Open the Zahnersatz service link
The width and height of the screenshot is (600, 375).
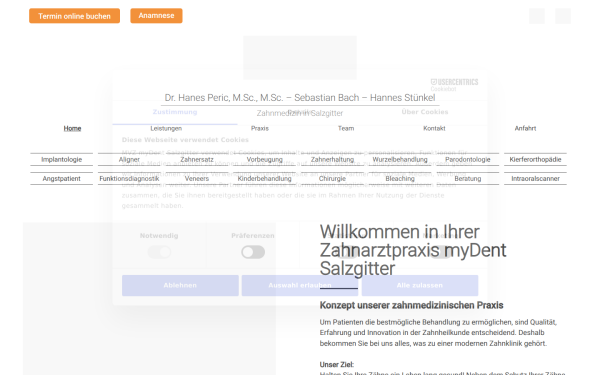[x=197, y=160]
